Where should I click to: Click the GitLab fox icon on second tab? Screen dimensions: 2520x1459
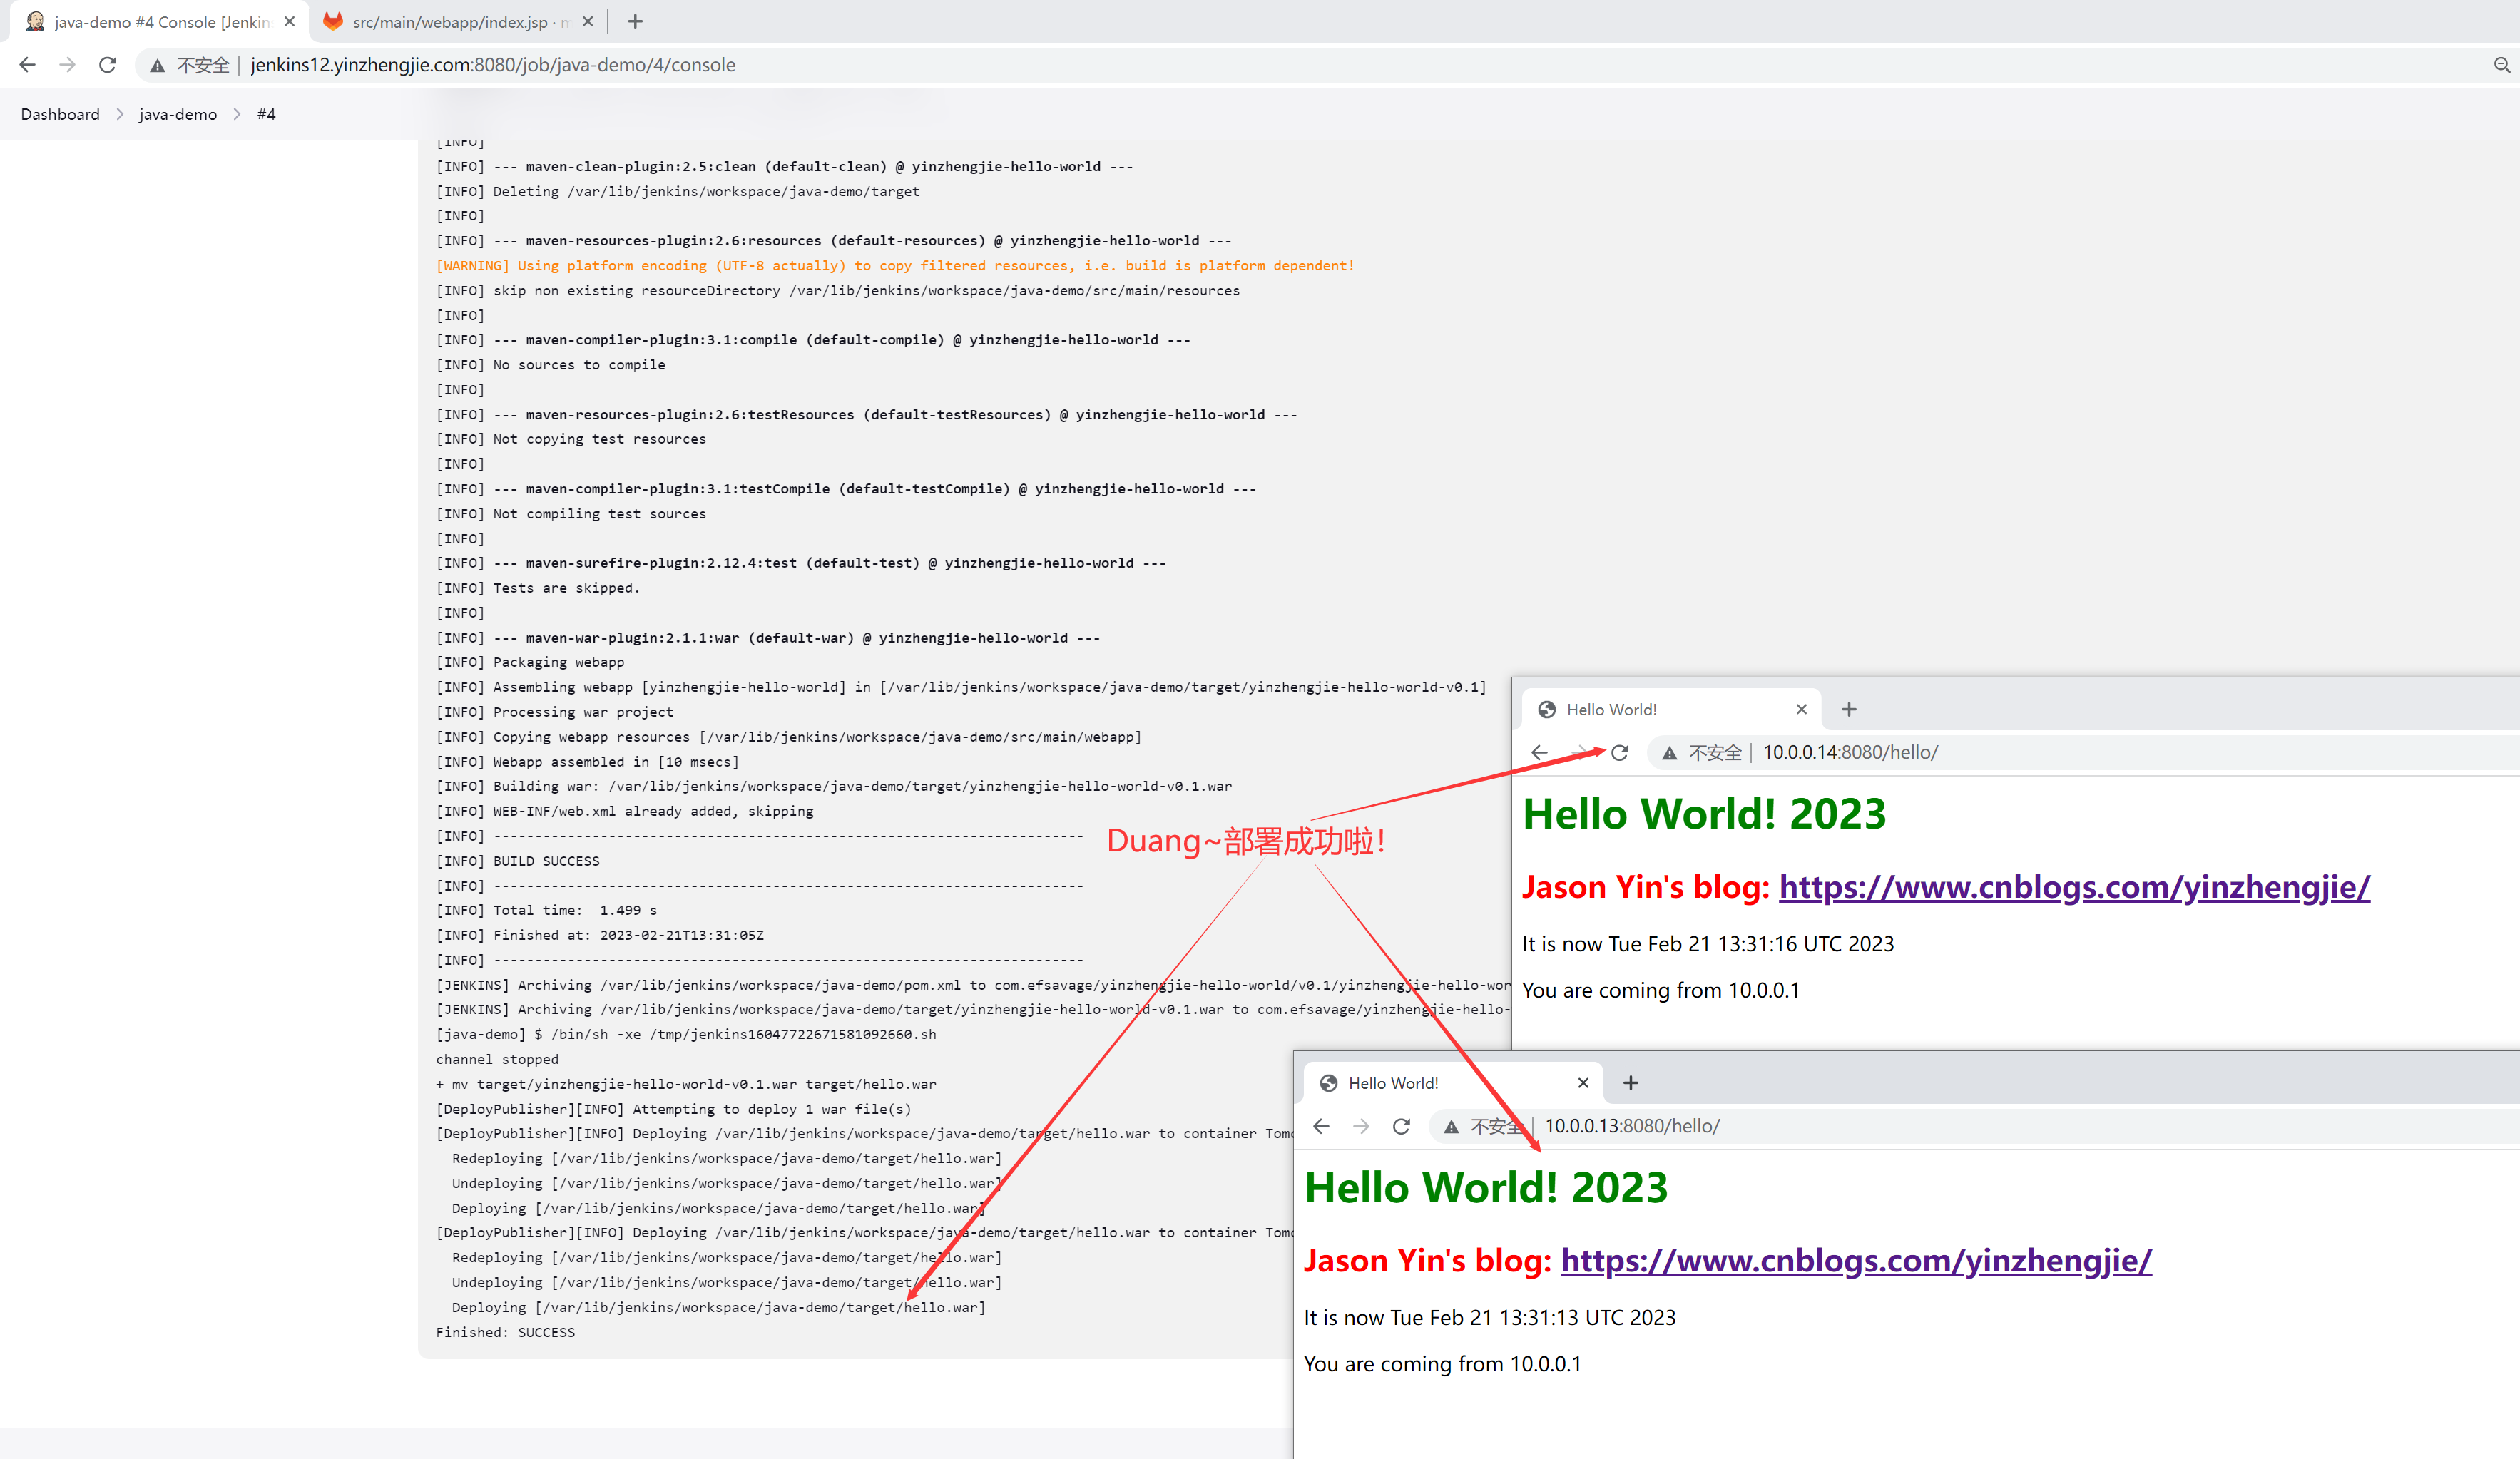(x=333, y=21)
